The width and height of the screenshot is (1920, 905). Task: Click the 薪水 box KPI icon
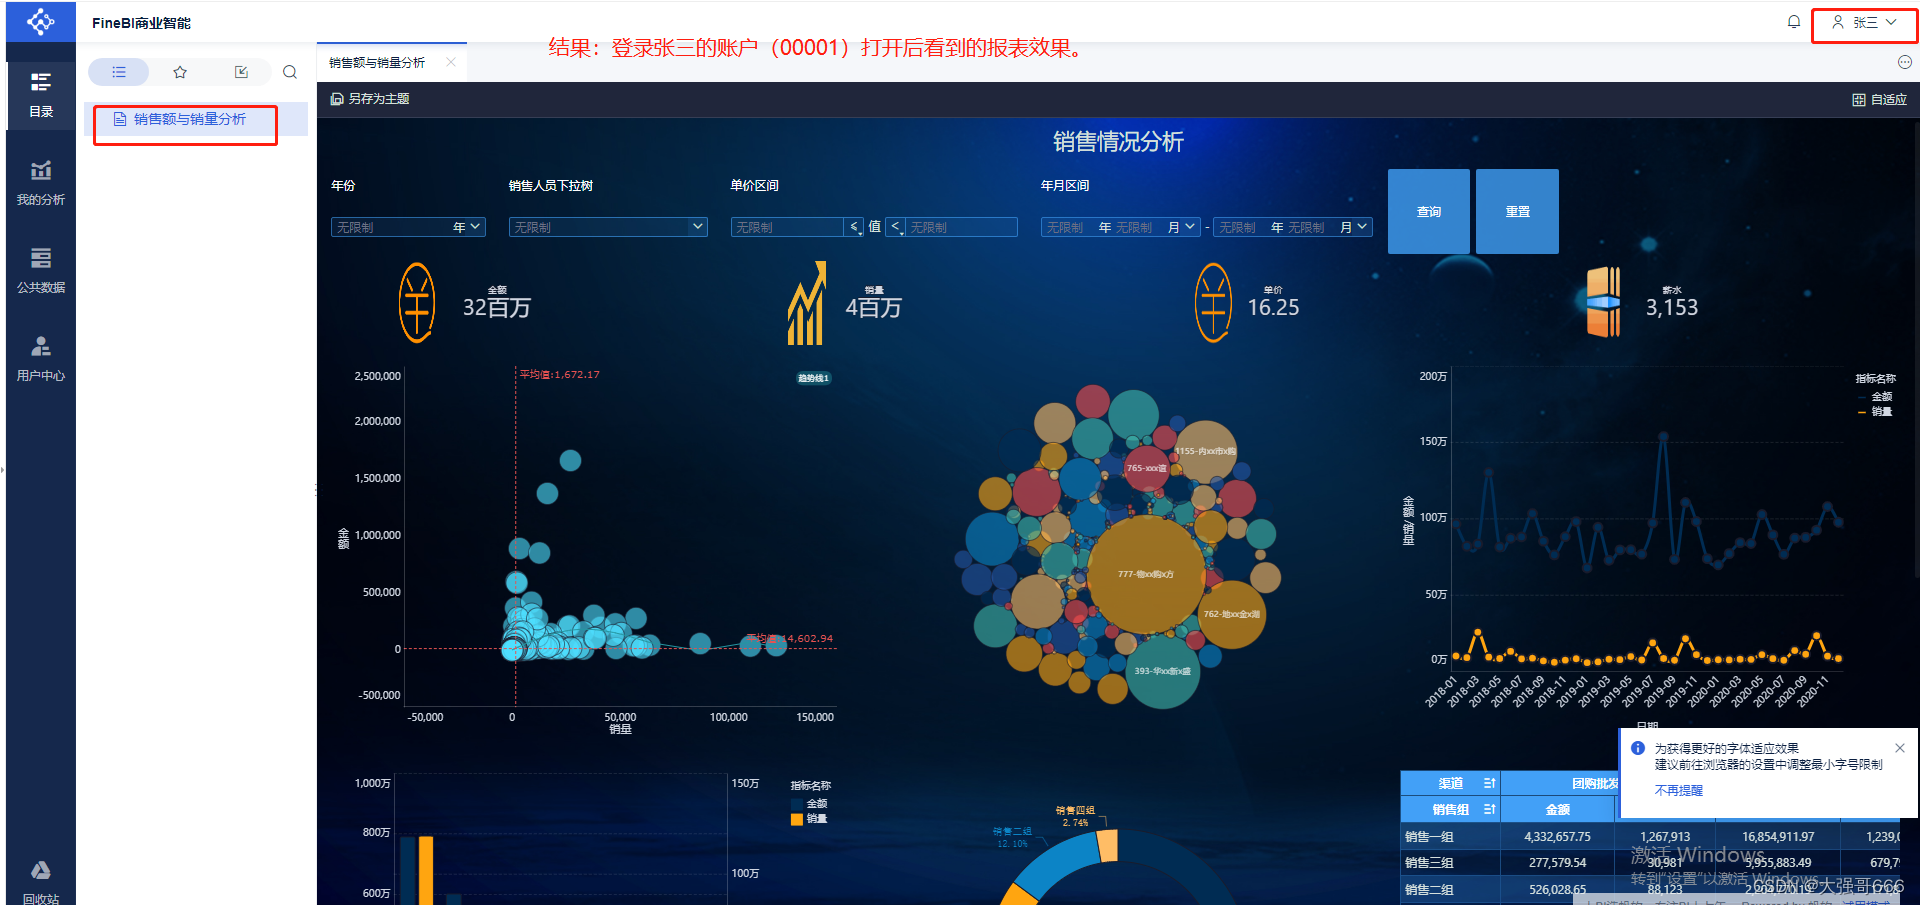click(1604, 302)
